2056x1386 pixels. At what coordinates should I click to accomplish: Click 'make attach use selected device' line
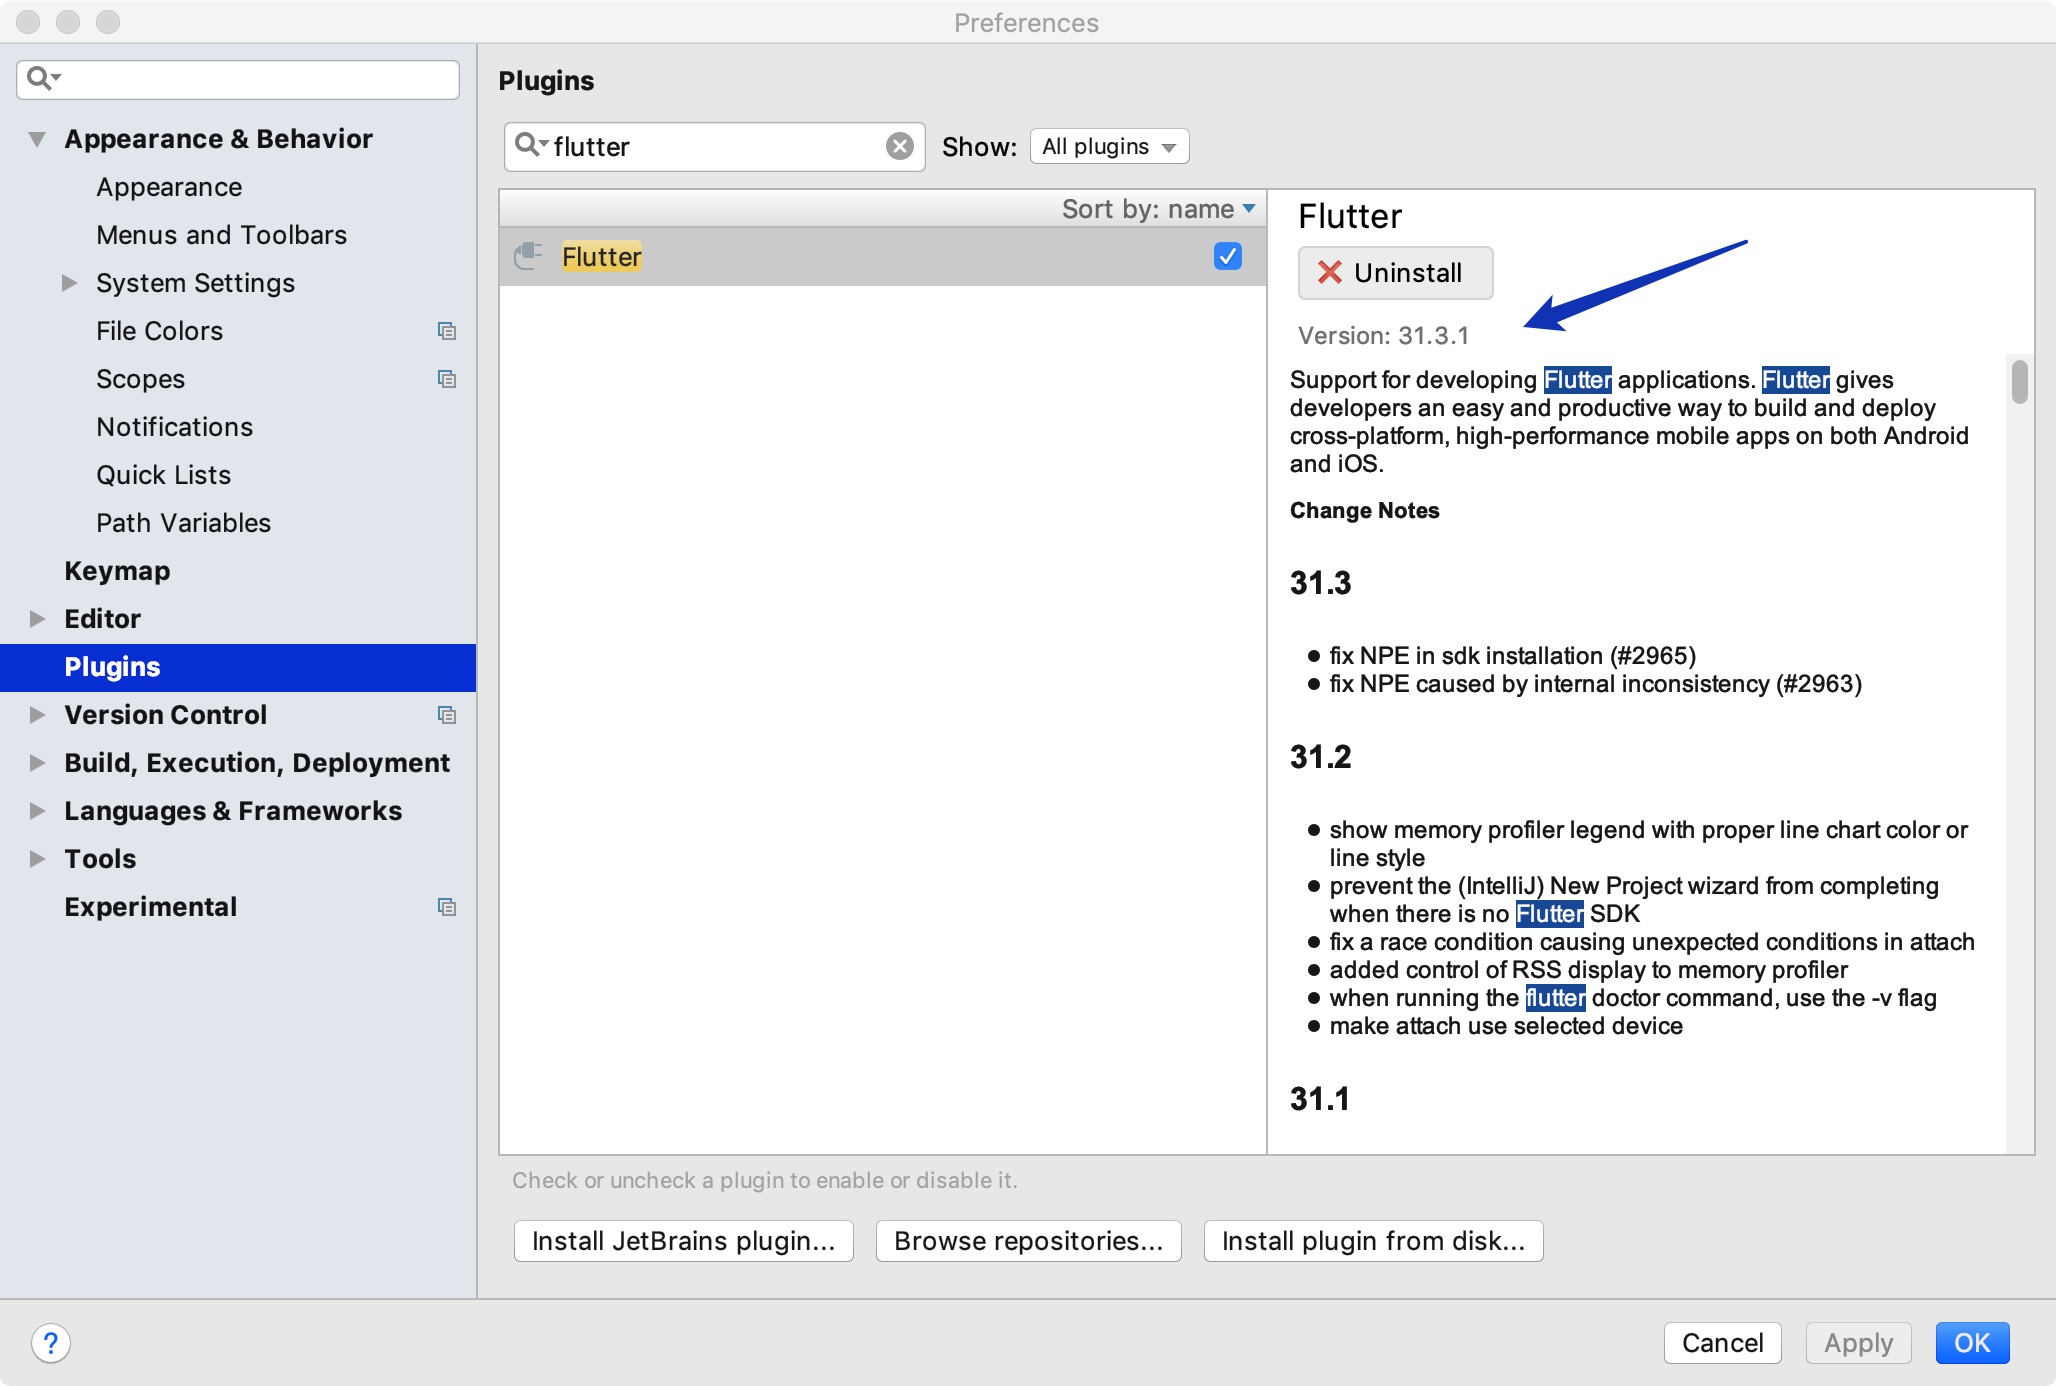tap(1505, 1026)
